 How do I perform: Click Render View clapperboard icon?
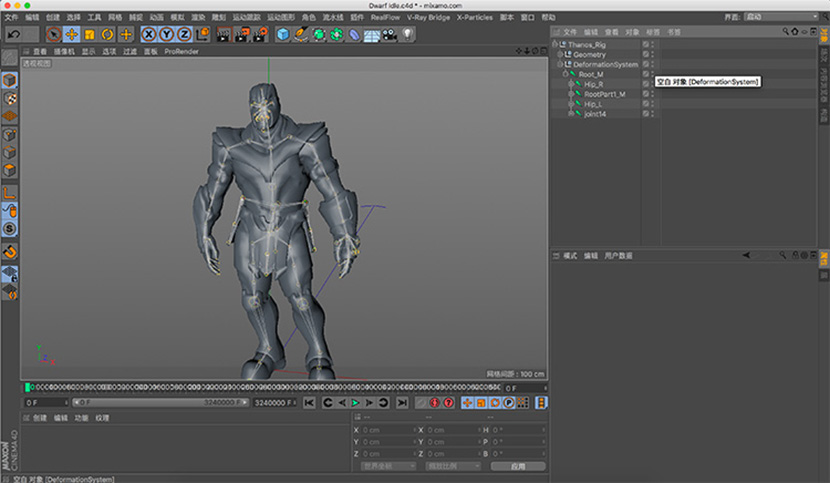tap(224, 35)
